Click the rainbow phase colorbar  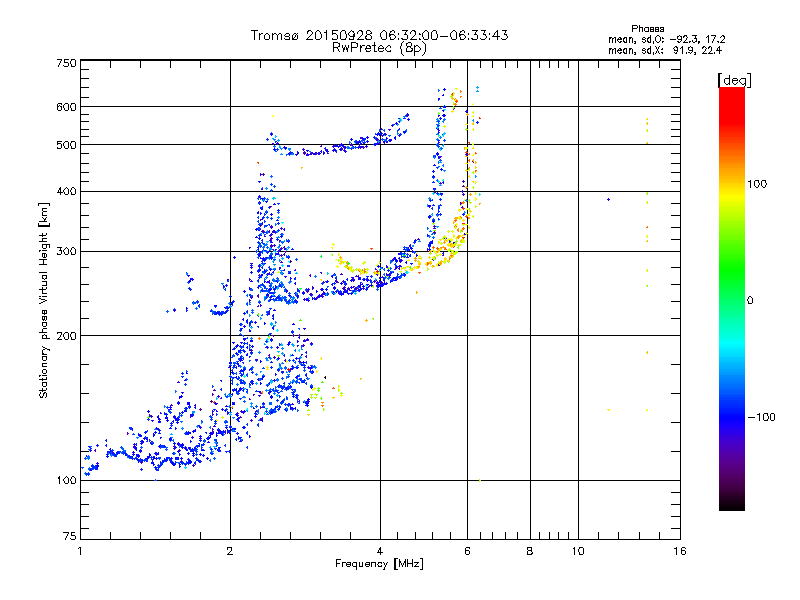(732, 298)
